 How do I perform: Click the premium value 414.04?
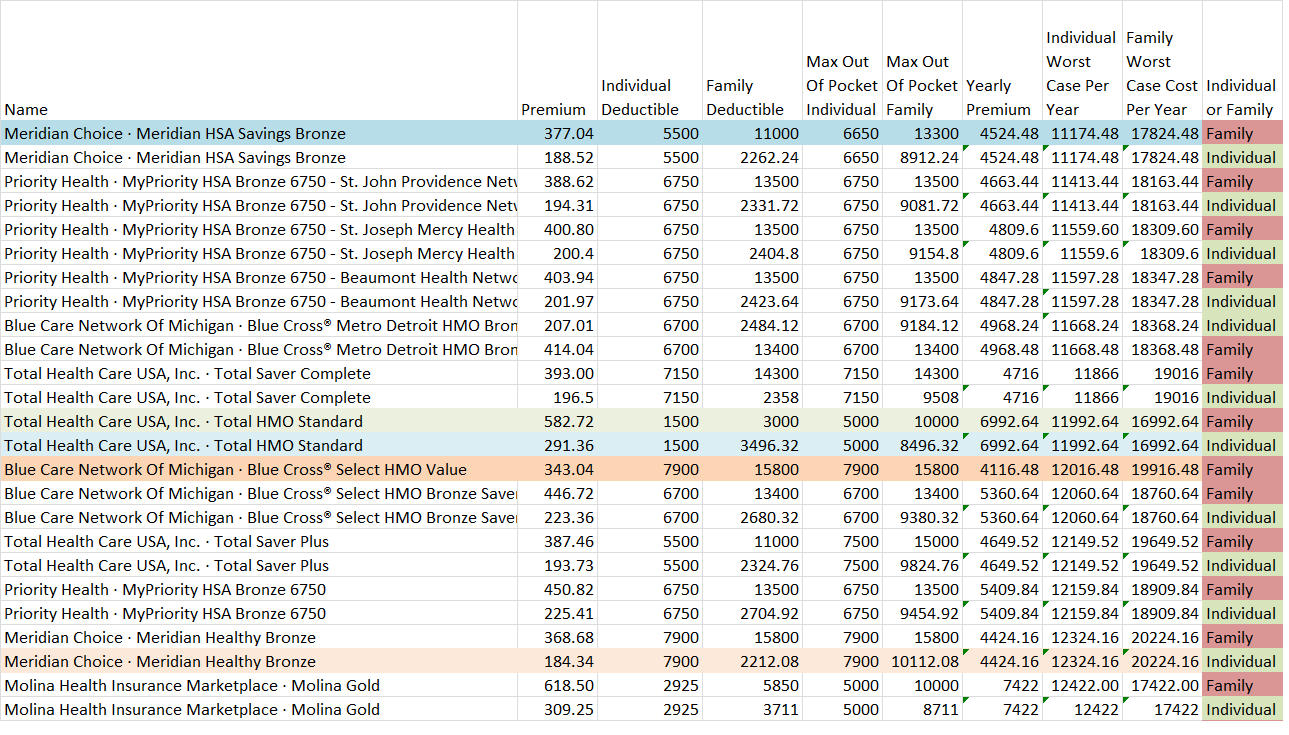557,349
